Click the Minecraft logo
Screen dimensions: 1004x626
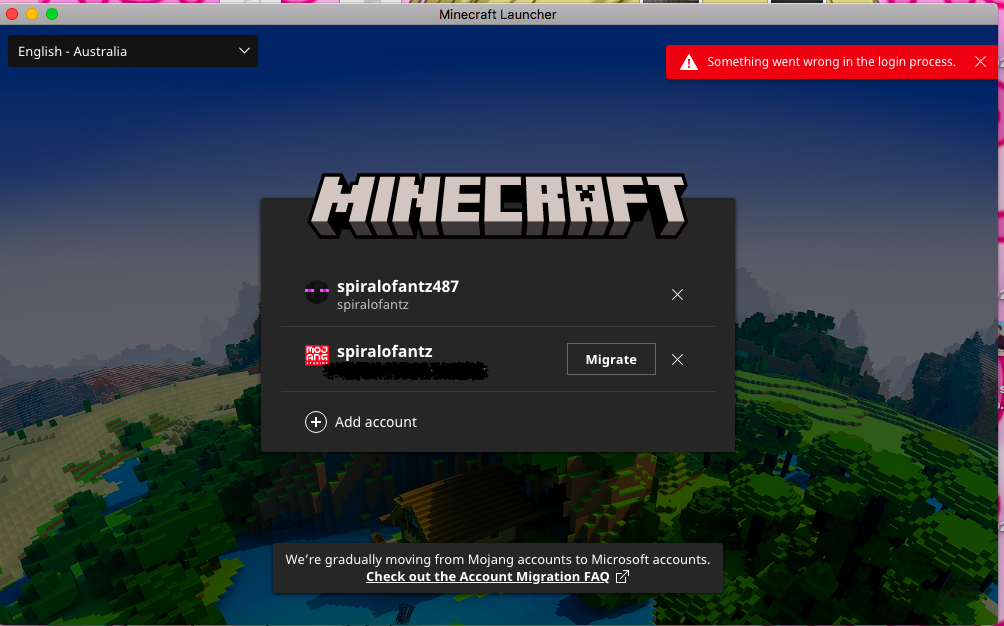498,206
